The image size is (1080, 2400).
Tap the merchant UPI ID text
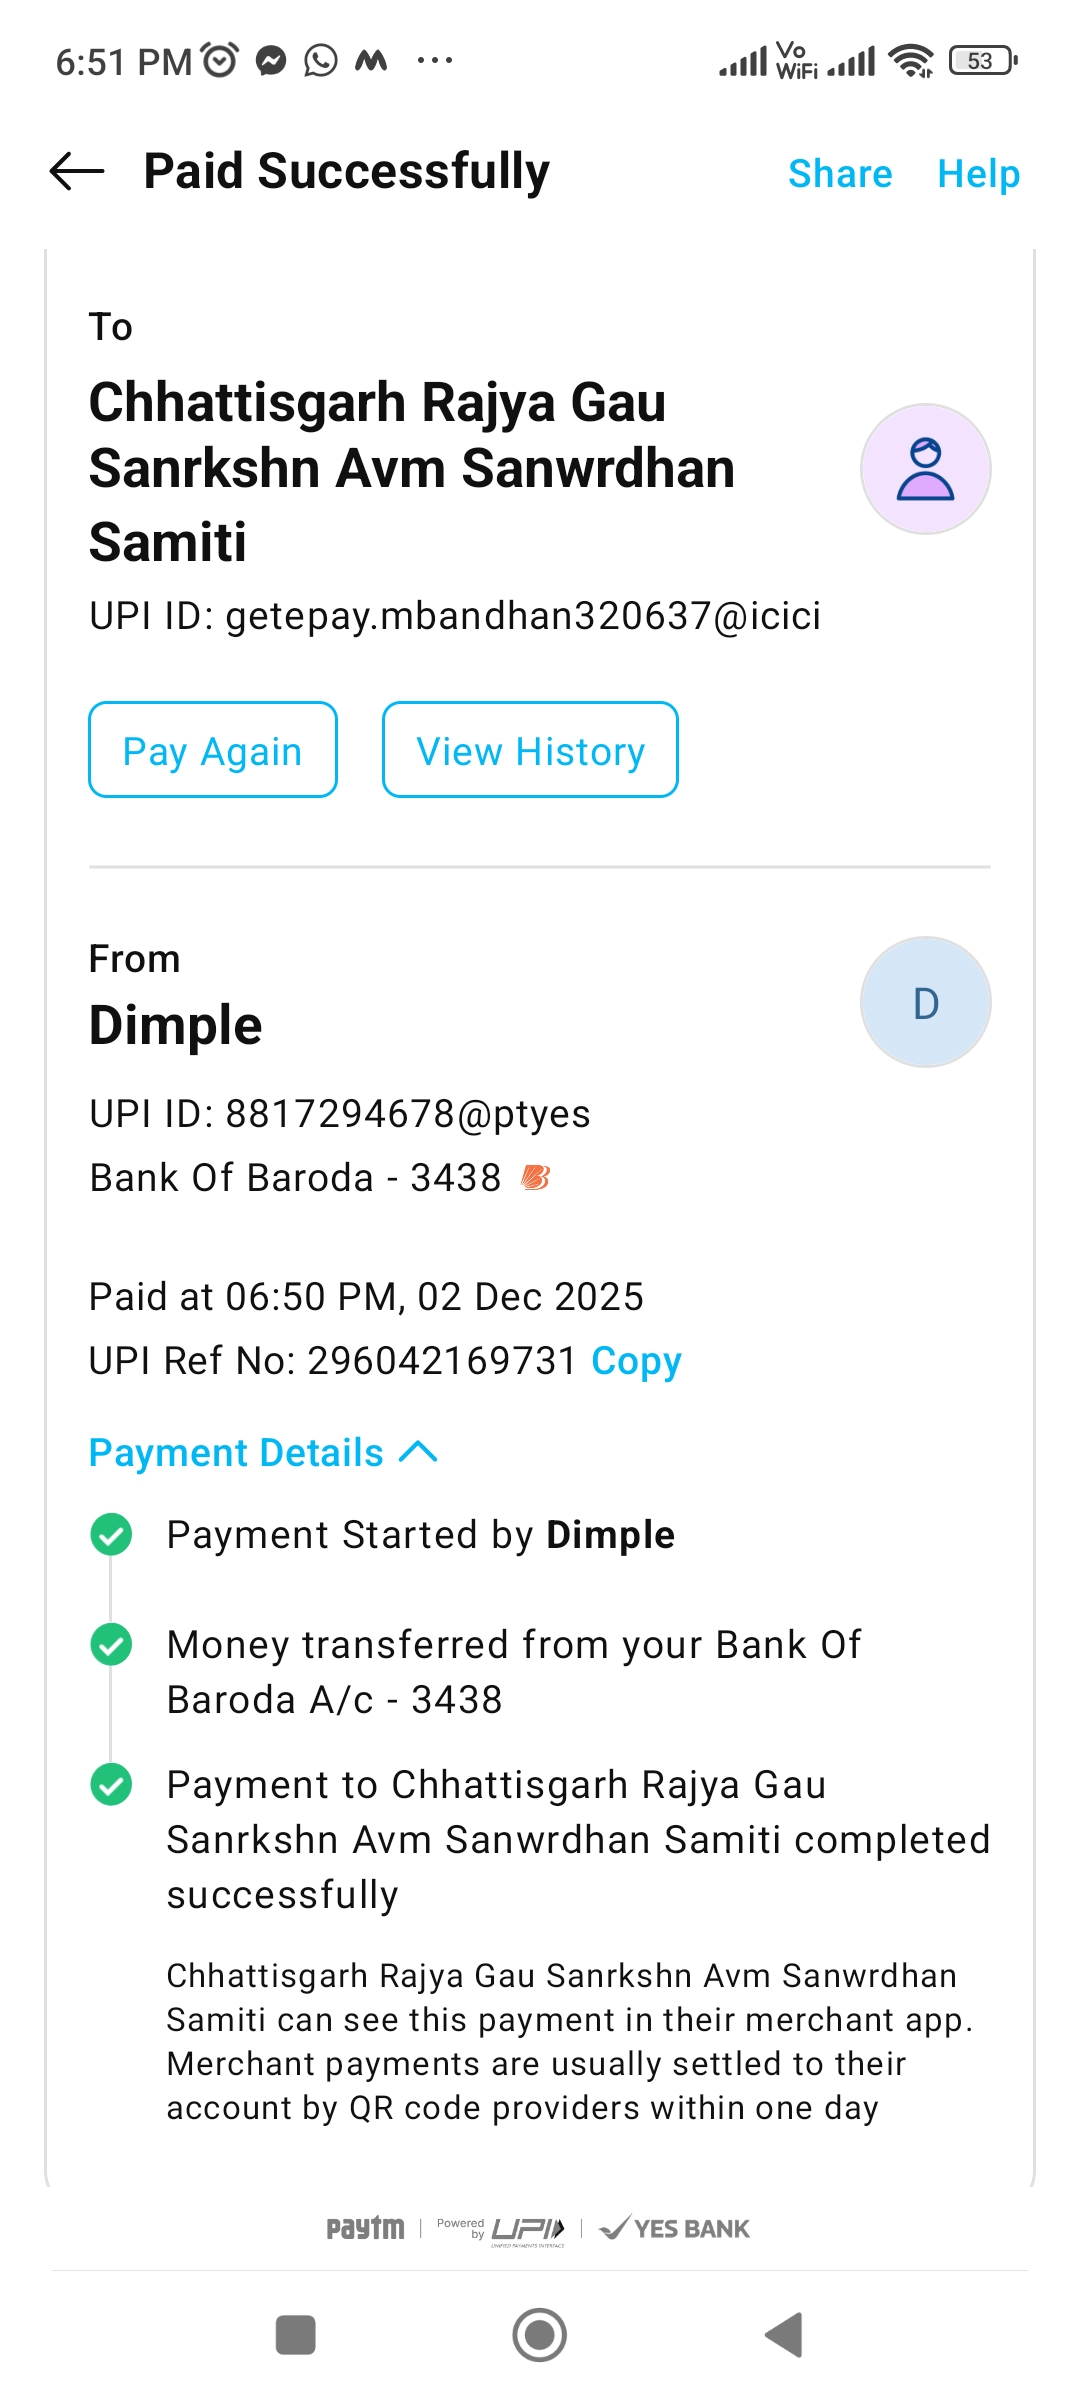pyautogui.click(x=455, y=616)
